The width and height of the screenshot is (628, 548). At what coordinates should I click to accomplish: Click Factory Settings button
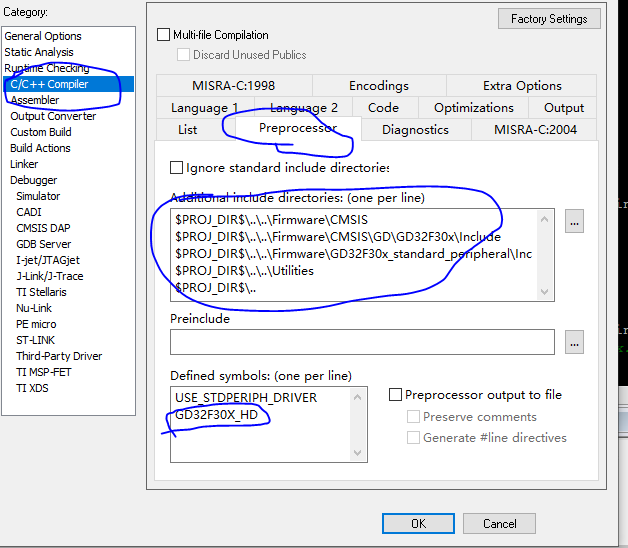[549, 19]
